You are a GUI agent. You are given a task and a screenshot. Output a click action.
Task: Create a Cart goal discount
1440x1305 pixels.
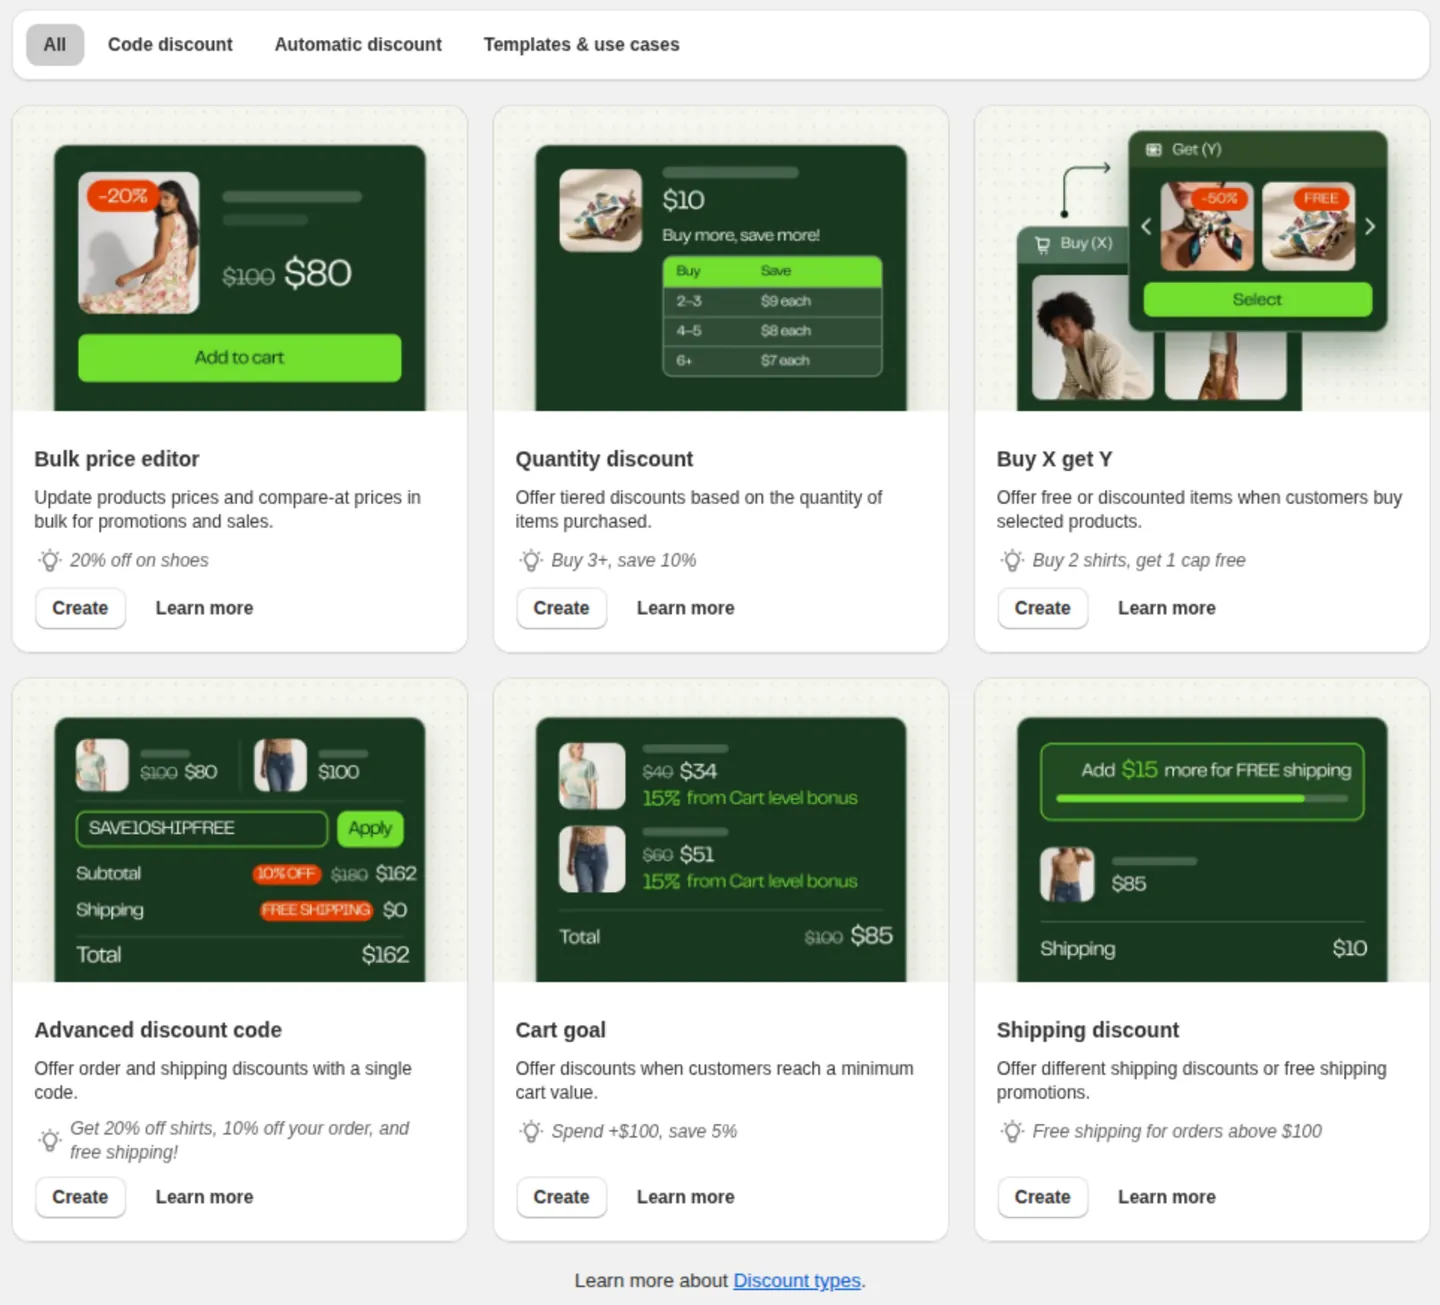(x=561, y=1197)
